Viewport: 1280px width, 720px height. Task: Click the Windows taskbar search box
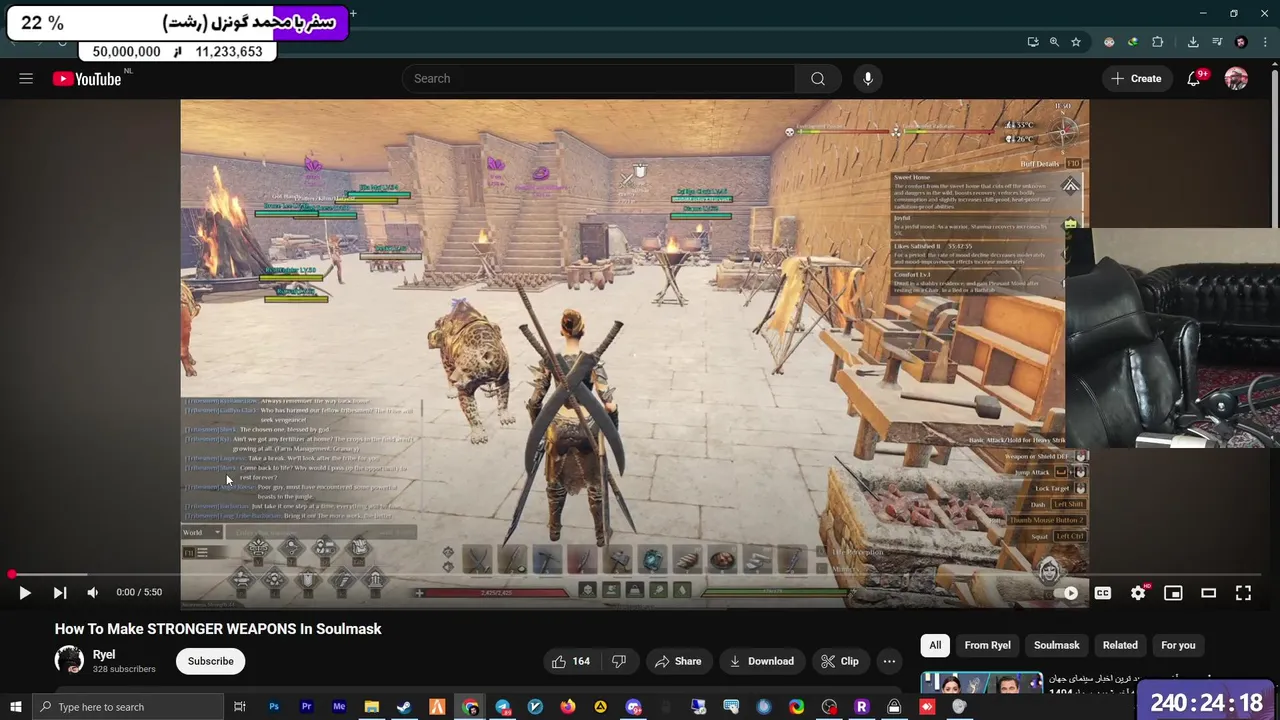127,707
